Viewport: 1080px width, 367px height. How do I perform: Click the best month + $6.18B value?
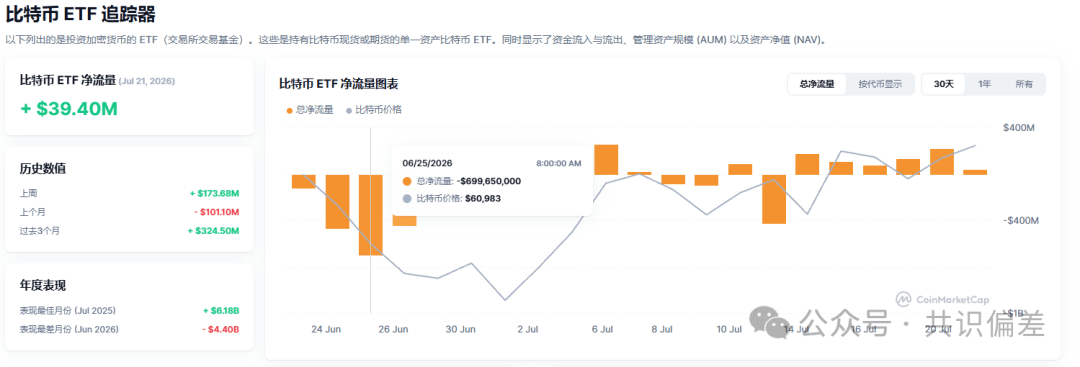(221, 311)
